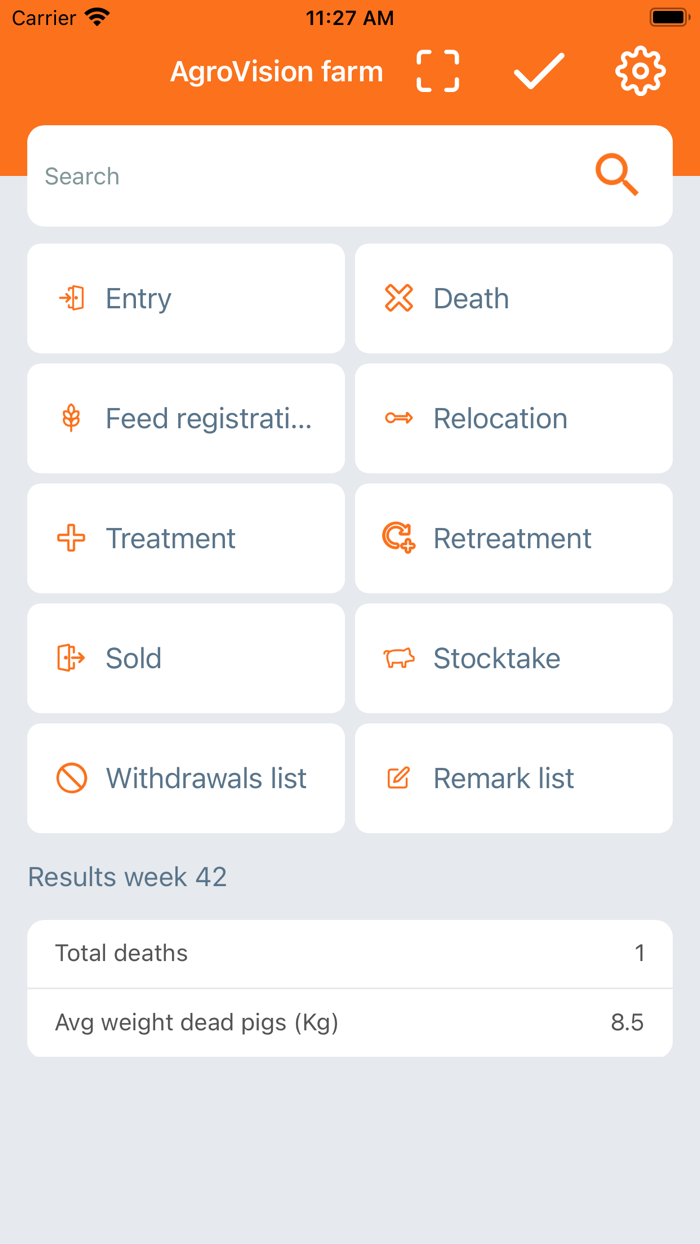This screenshot has width=700, height=1244.
Task: Select the Total deaths result row
Action: (350, 953)
